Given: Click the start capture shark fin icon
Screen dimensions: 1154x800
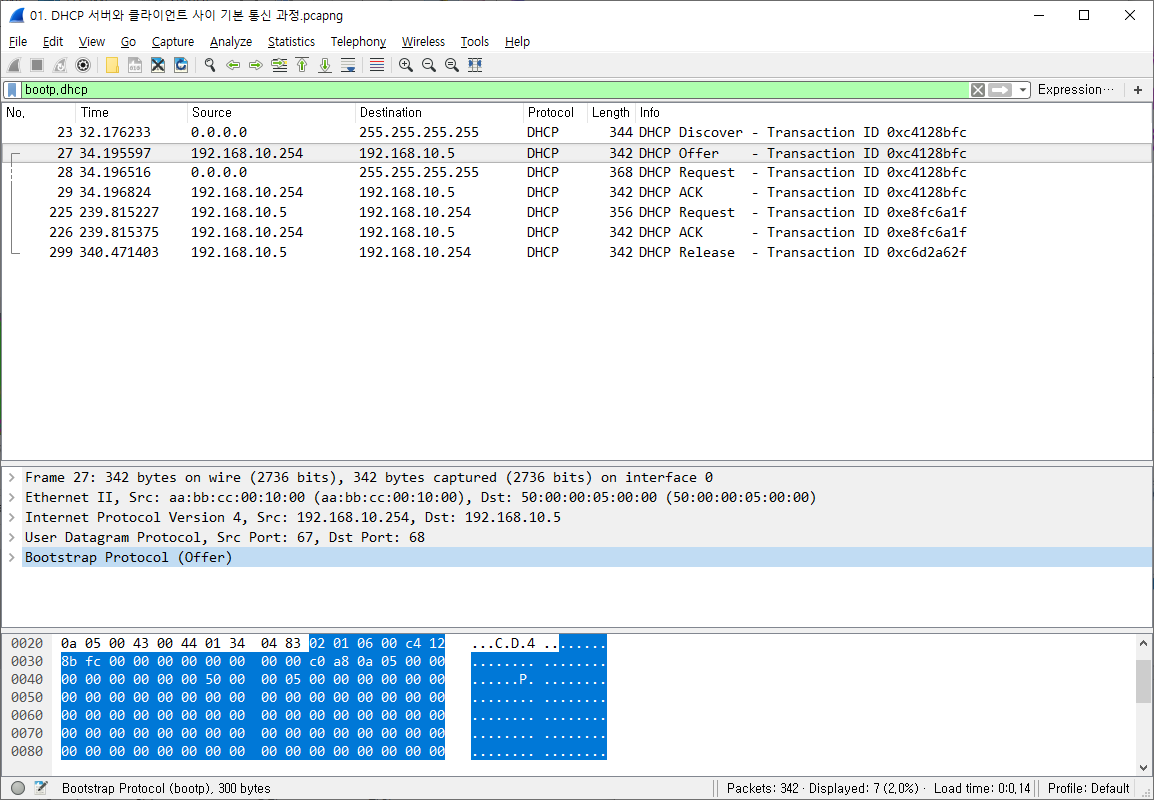Looking at the screenshot, I should 14,66.
